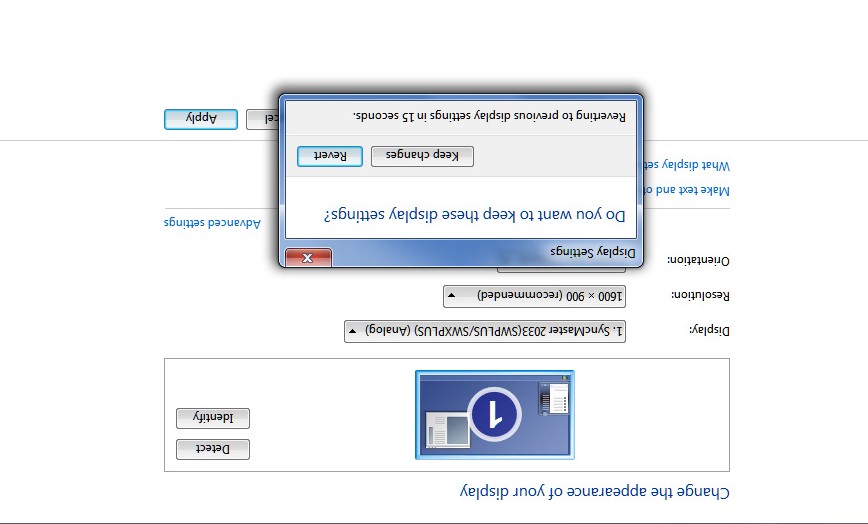The height and width of the screenshot is (524, 868).
Task: Click the Detect button
Action: point(213,449)
